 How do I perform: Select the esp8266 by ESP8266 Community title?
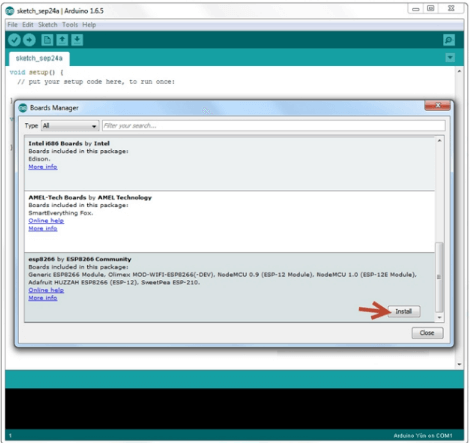pos(80,259)
